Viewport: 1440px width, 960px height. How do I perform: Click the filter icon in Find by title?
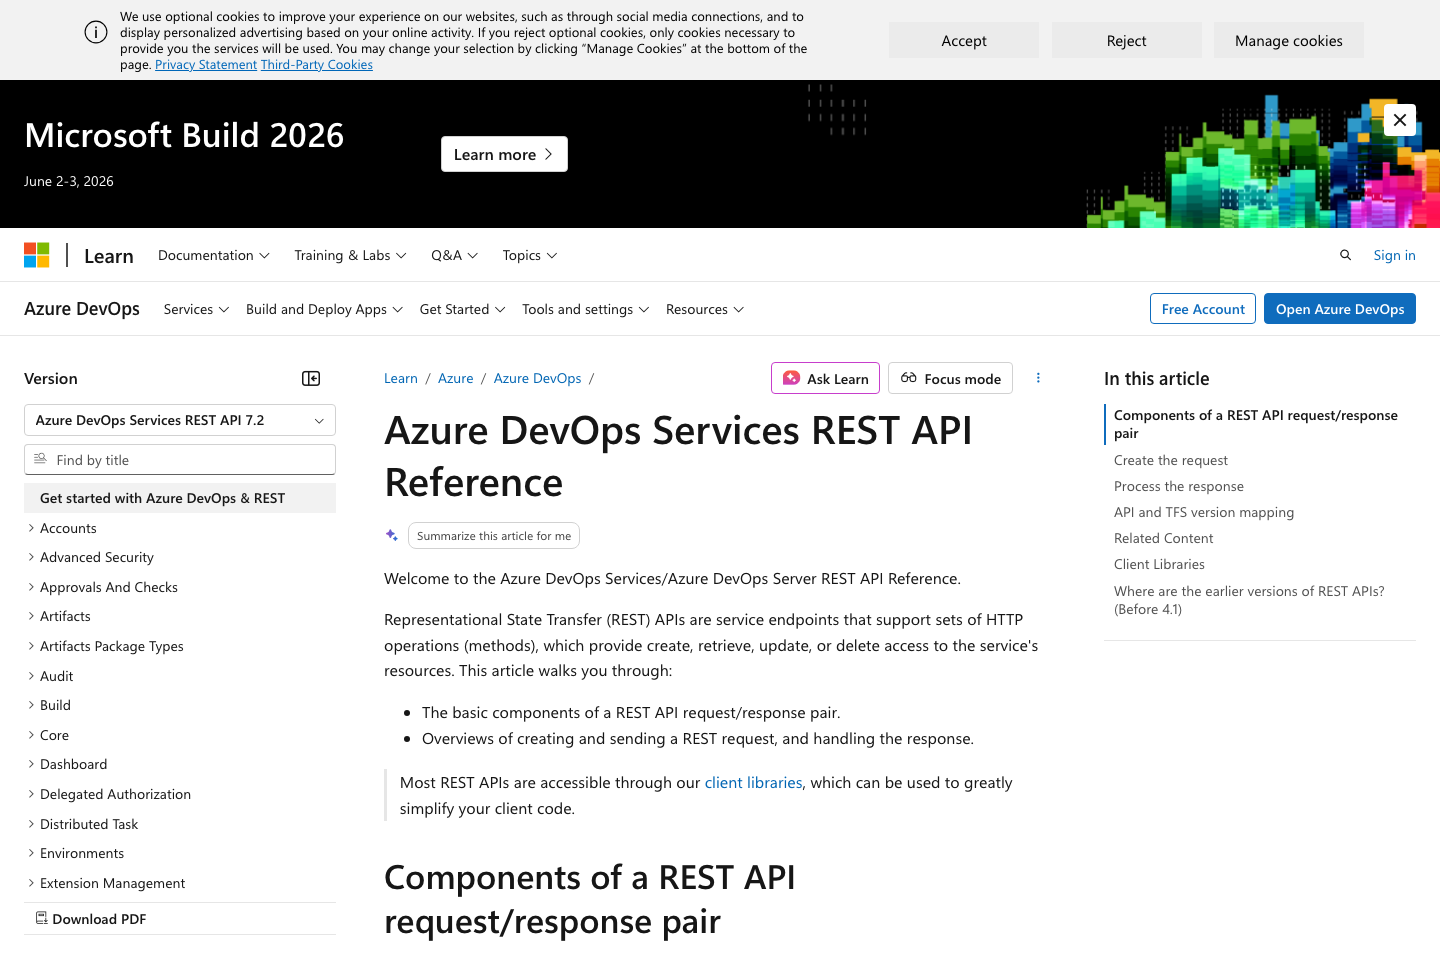coord(40,459)
